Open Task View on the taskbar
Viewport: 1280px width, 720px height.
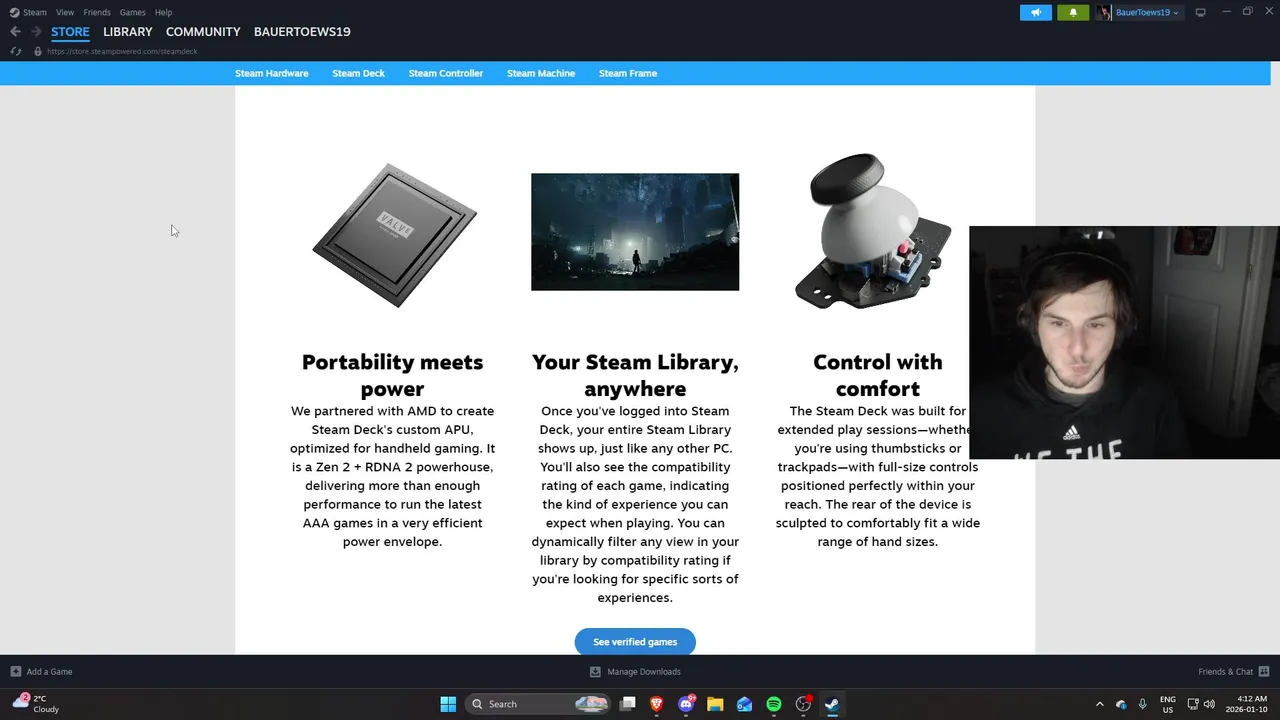628,704
